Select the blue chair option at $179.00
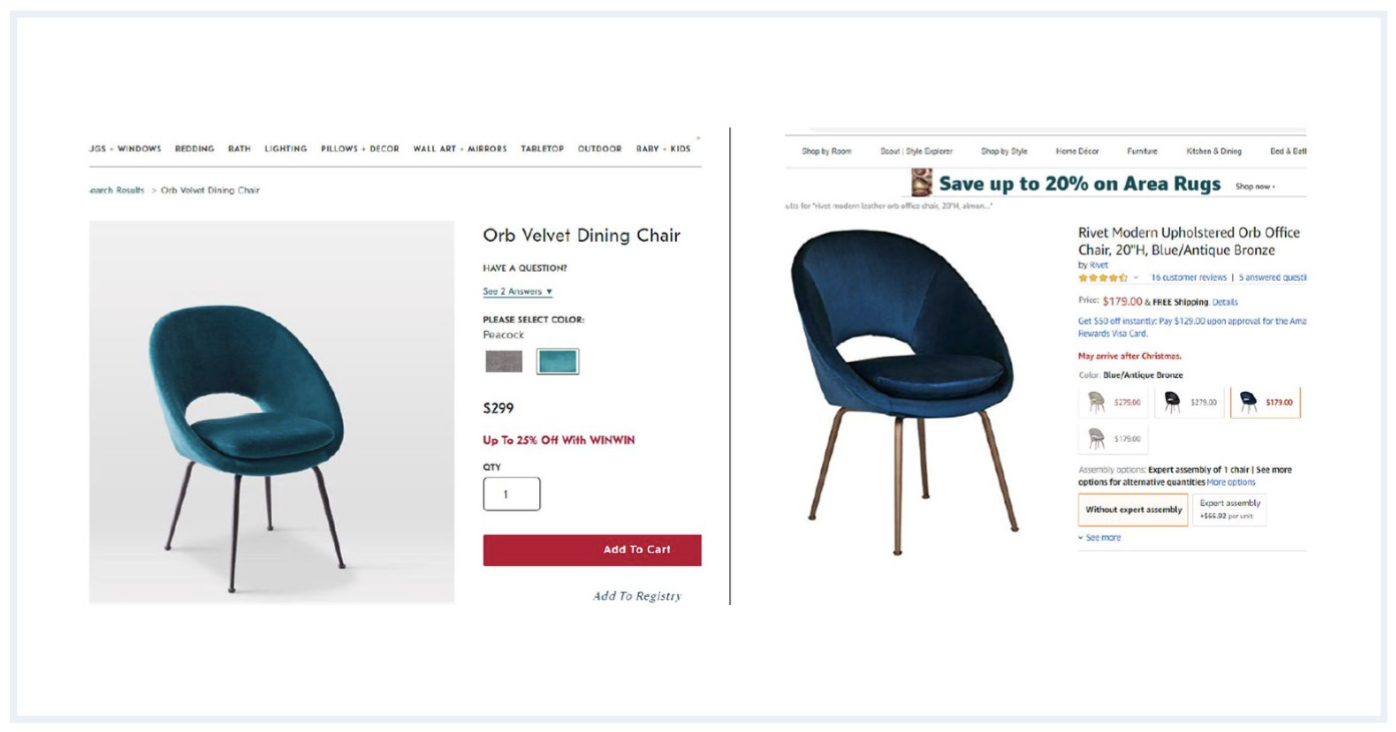 [x=1265, y=402]
